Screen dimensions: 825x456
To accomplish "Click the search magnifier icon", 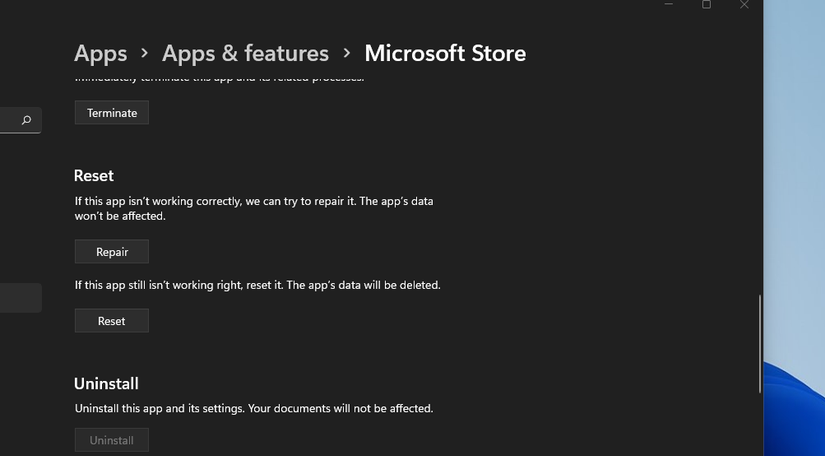I will tap(26, 121).
